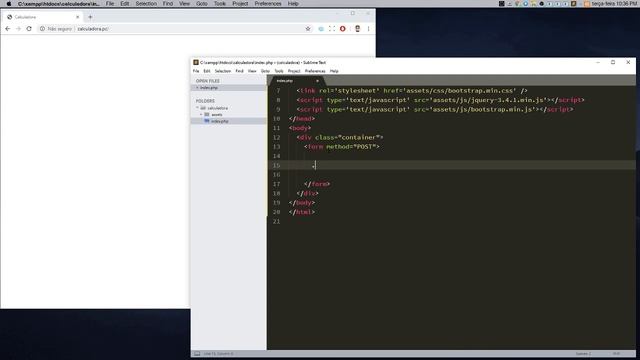
Task: Click line number 13 in the gutter
Action: pyautogui.click(x=277, y=147)
